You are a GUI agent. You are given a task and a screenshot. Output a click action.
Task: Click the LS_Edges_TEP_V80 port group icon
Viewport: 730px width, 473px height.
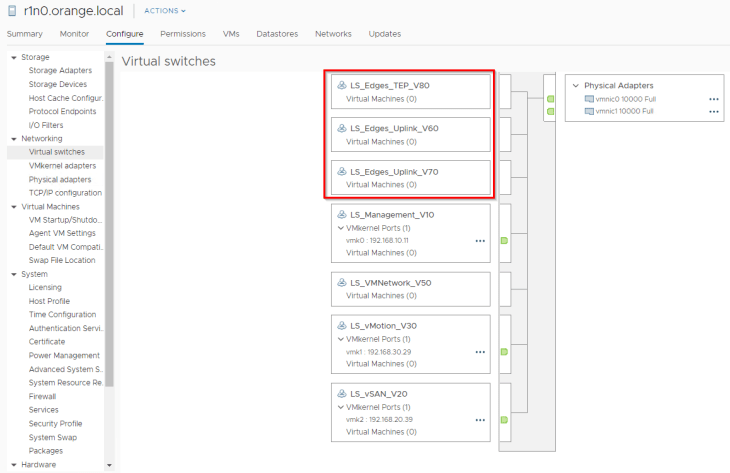click(x=342, y=86)
